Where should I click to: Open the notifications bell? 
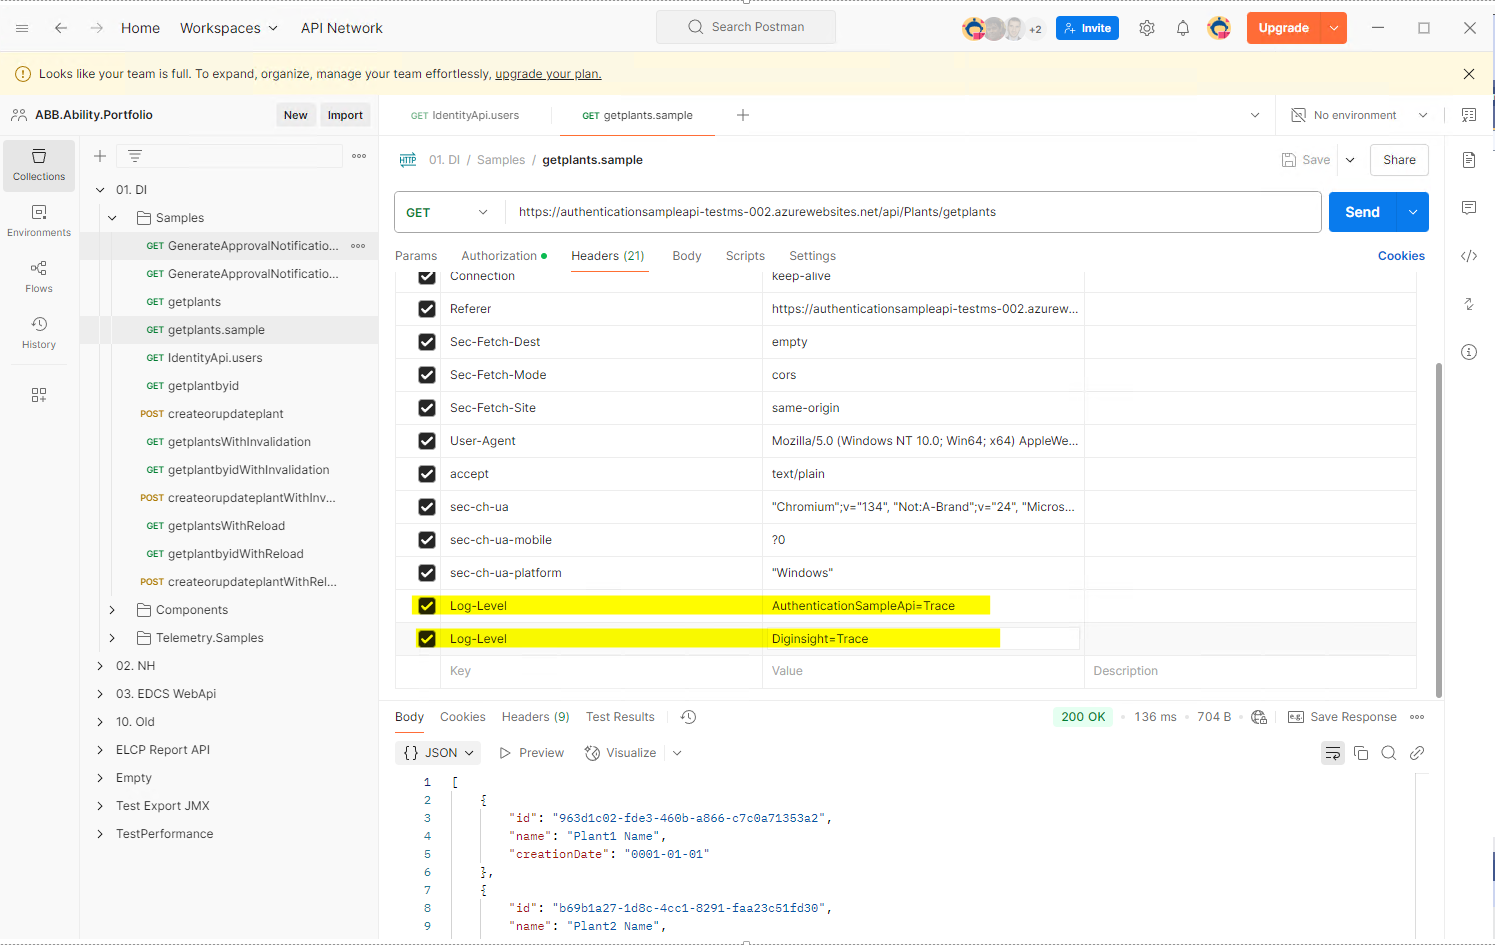click(1182, 28)
